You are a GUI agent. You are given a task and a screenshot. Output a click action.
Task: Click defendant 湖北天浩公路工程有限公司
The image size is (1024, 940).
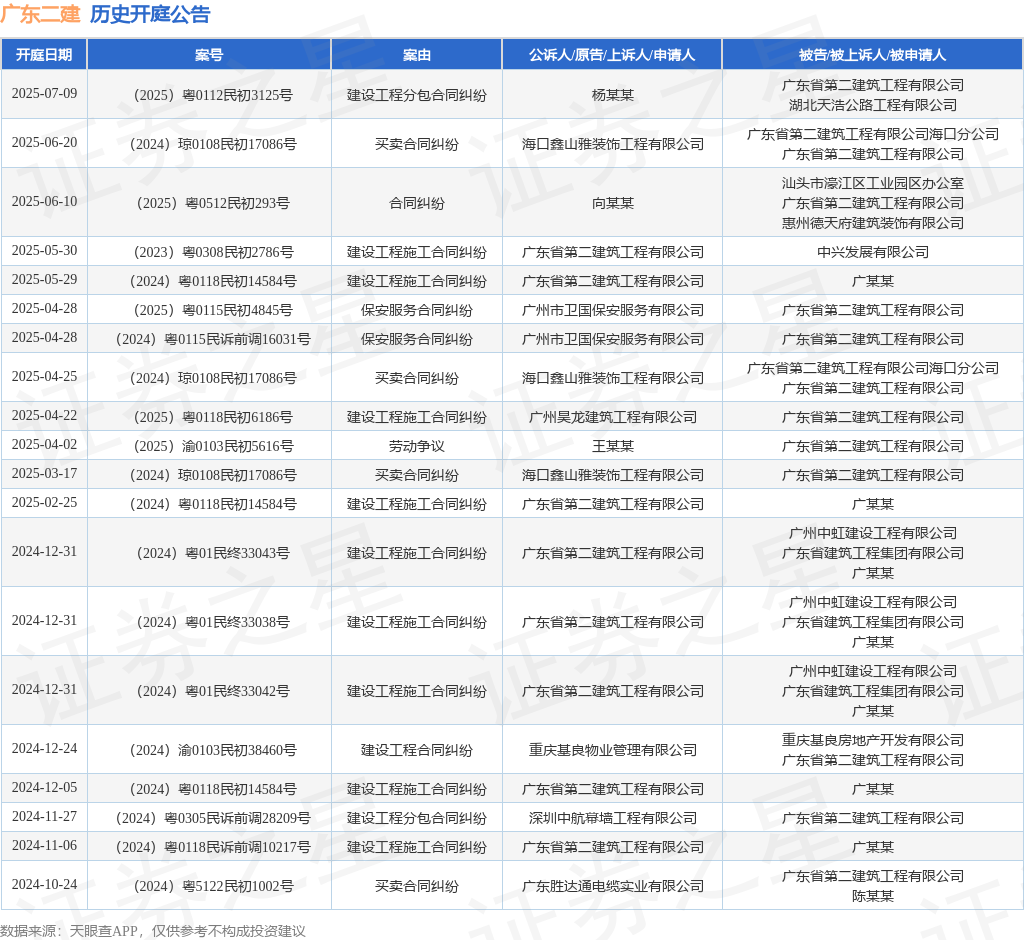point(872,105)
